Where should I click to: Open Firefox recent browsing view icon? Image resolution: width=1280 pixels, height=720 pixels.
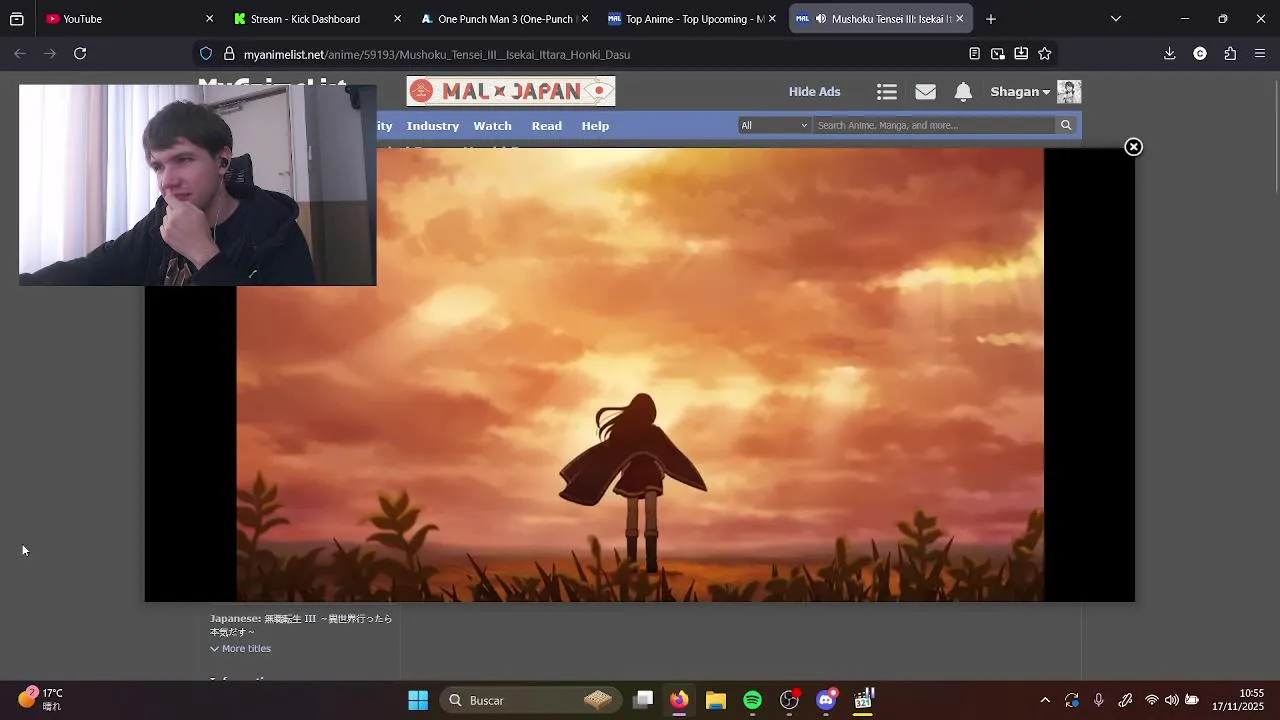click(x=16, y=19)
